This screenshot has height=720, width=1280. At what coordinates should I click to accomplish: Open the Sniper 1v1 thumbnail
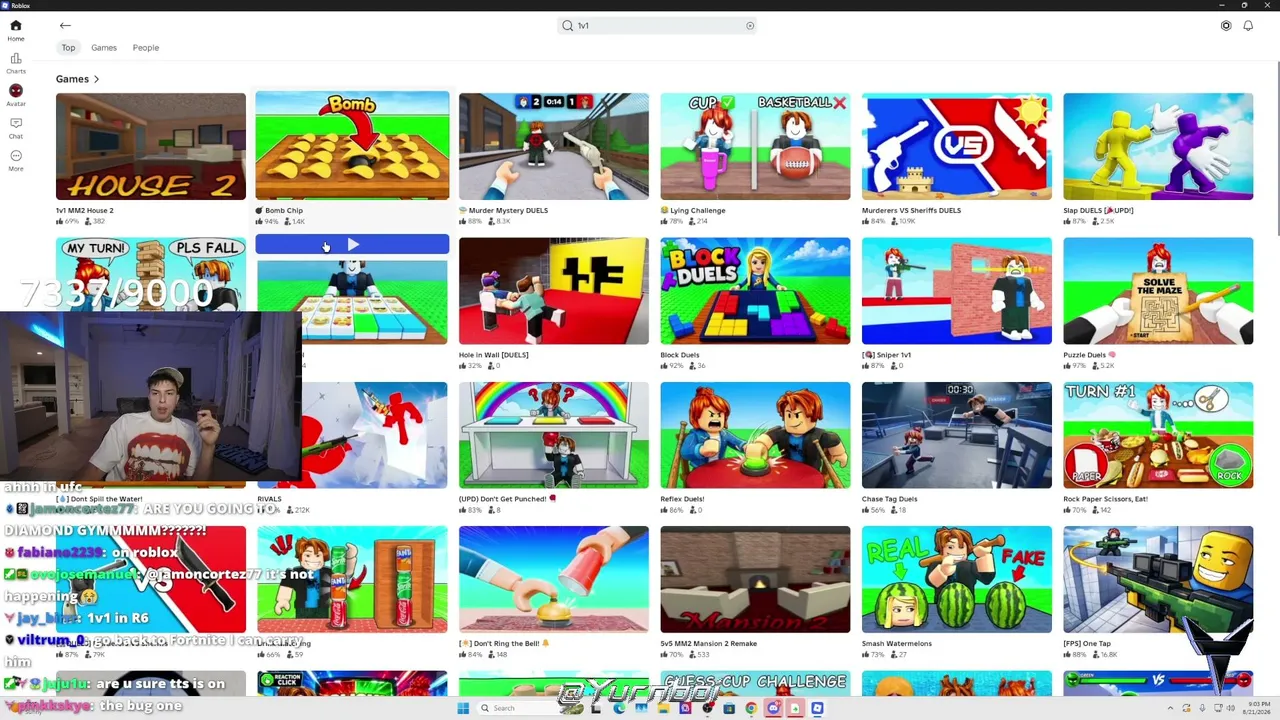(957, 291)
